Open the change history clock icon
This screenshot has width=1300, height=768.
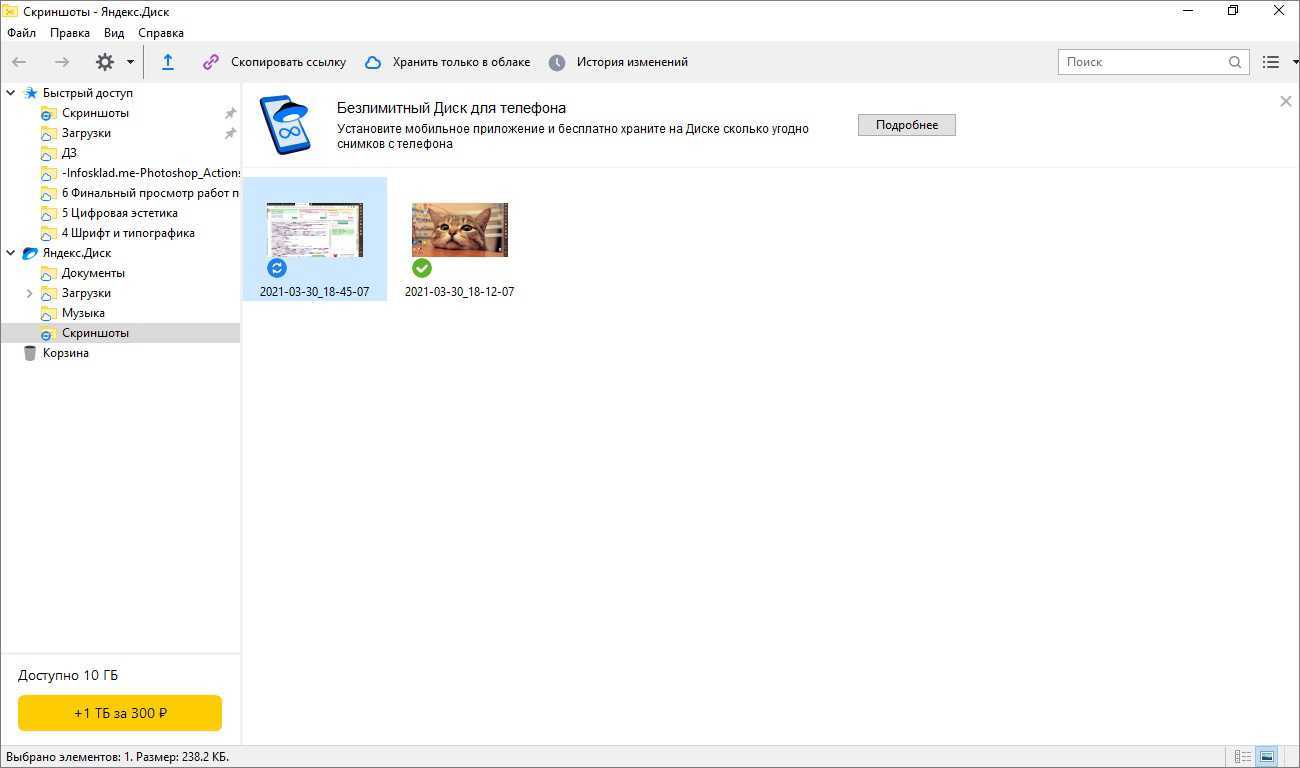557,62
